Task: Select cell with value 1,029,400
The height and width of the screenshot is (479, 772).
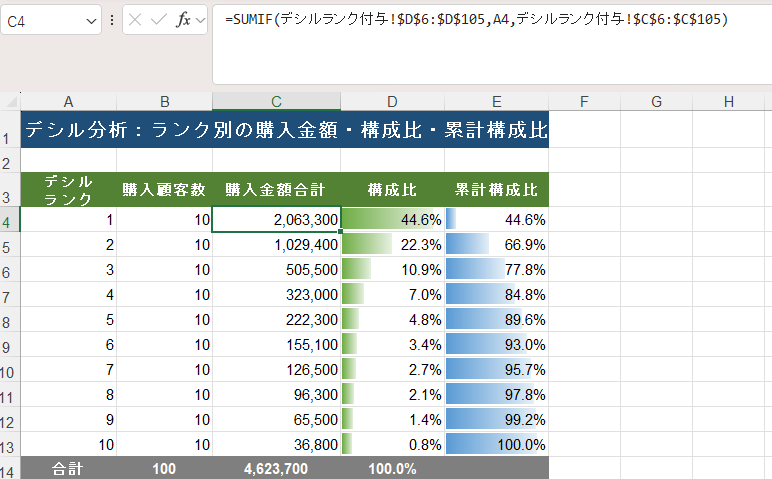Action: 276,245
